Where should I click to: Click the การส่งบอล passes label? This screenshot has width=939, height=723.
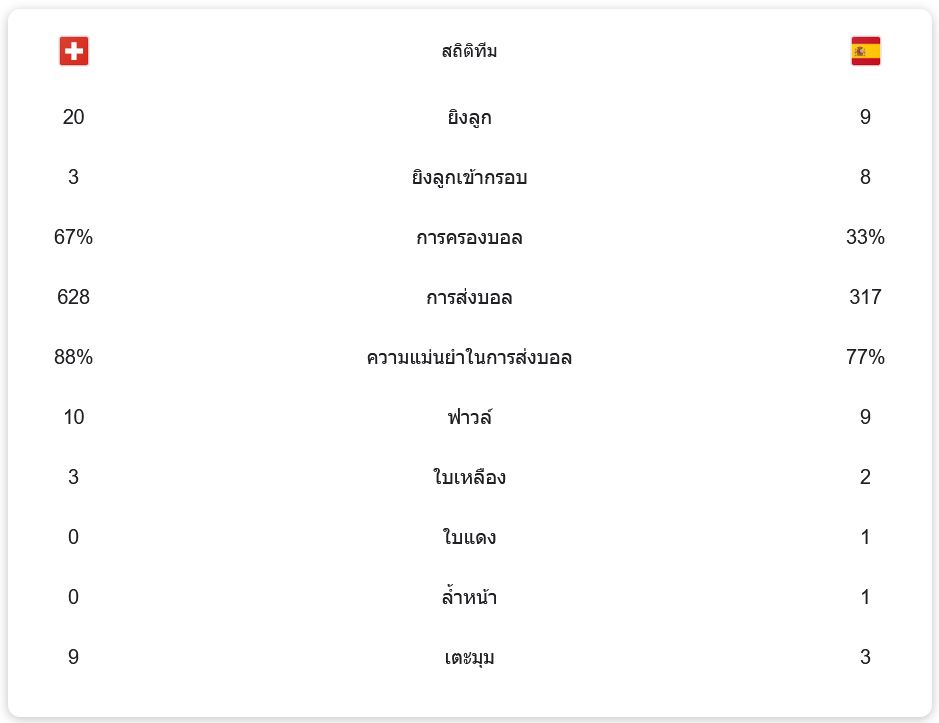[x=469, y=298]
